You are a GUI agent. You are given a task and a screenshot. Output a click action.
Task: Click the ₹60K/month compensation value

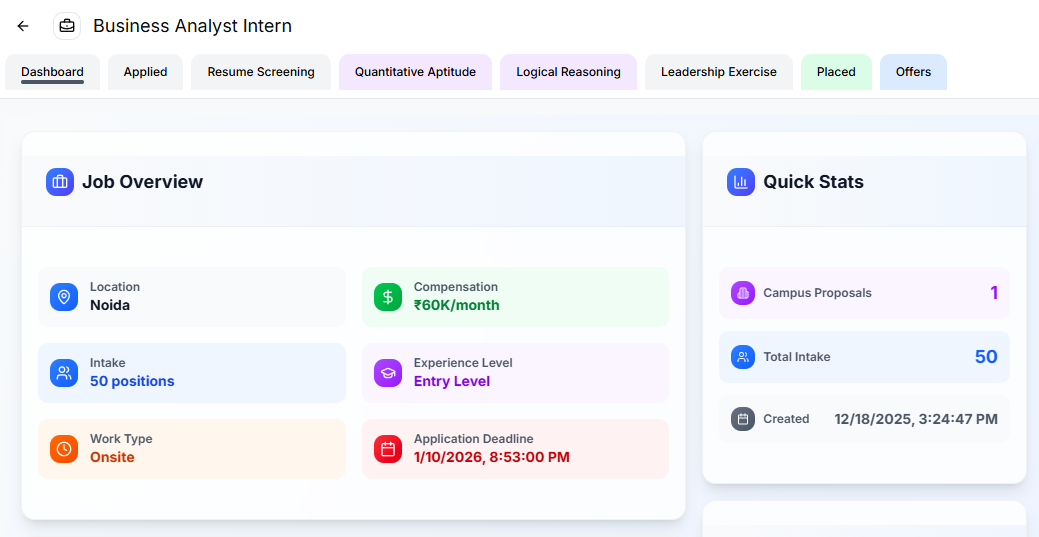(457, 306)
